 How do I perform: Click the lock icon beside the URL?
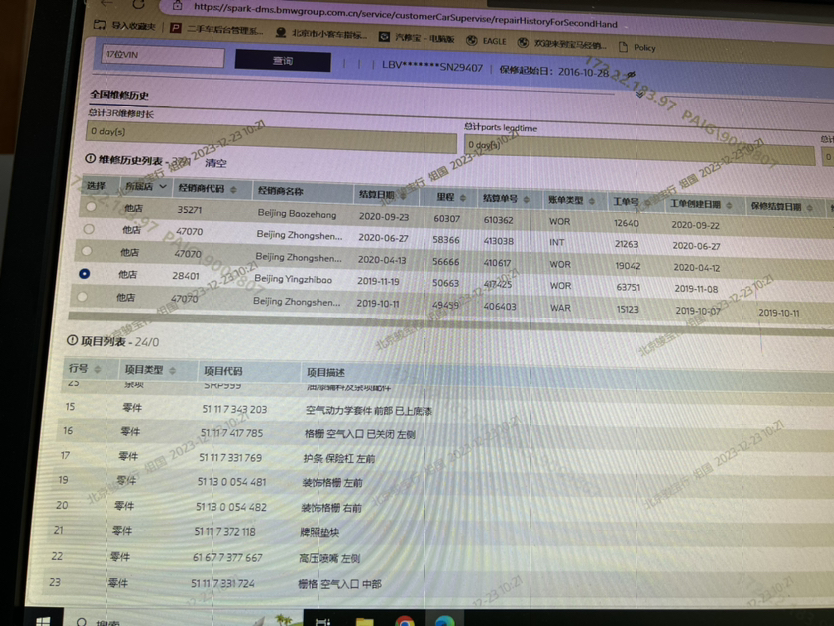[178, 6]
